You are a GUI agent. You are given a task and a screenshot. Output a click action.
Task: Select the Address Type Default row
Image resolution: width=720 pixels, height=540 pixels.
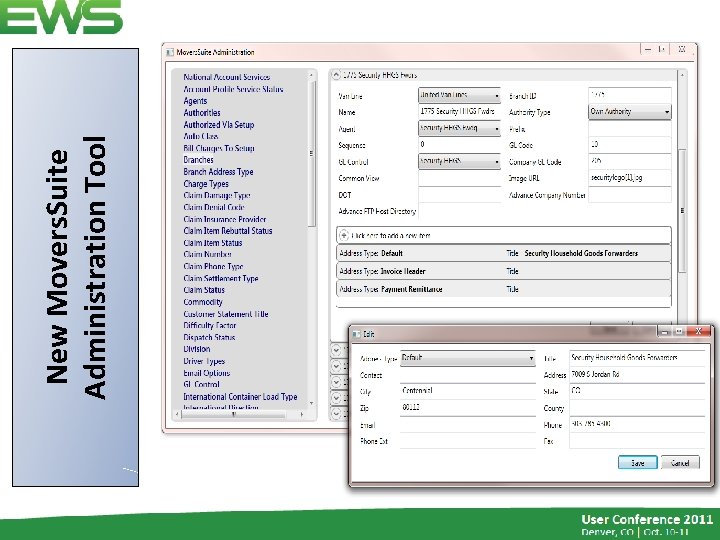point(504,253)
